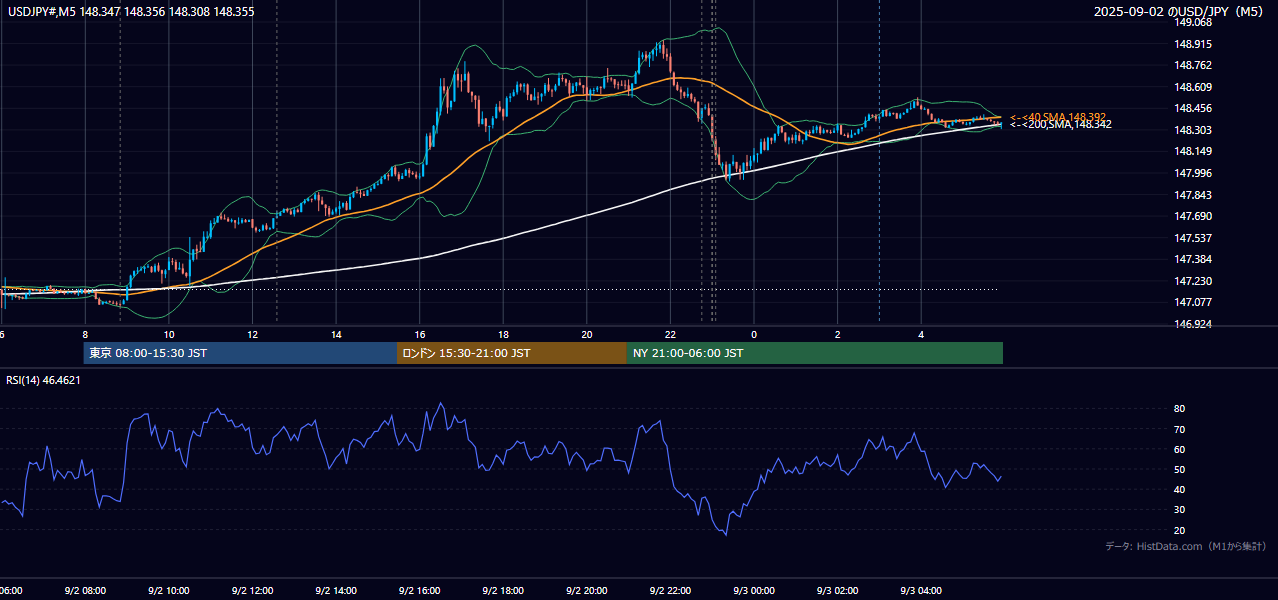Viewport: 1278px width, 600px height.
Task: Click price axis value 147.690
Action: [1193, 216]
